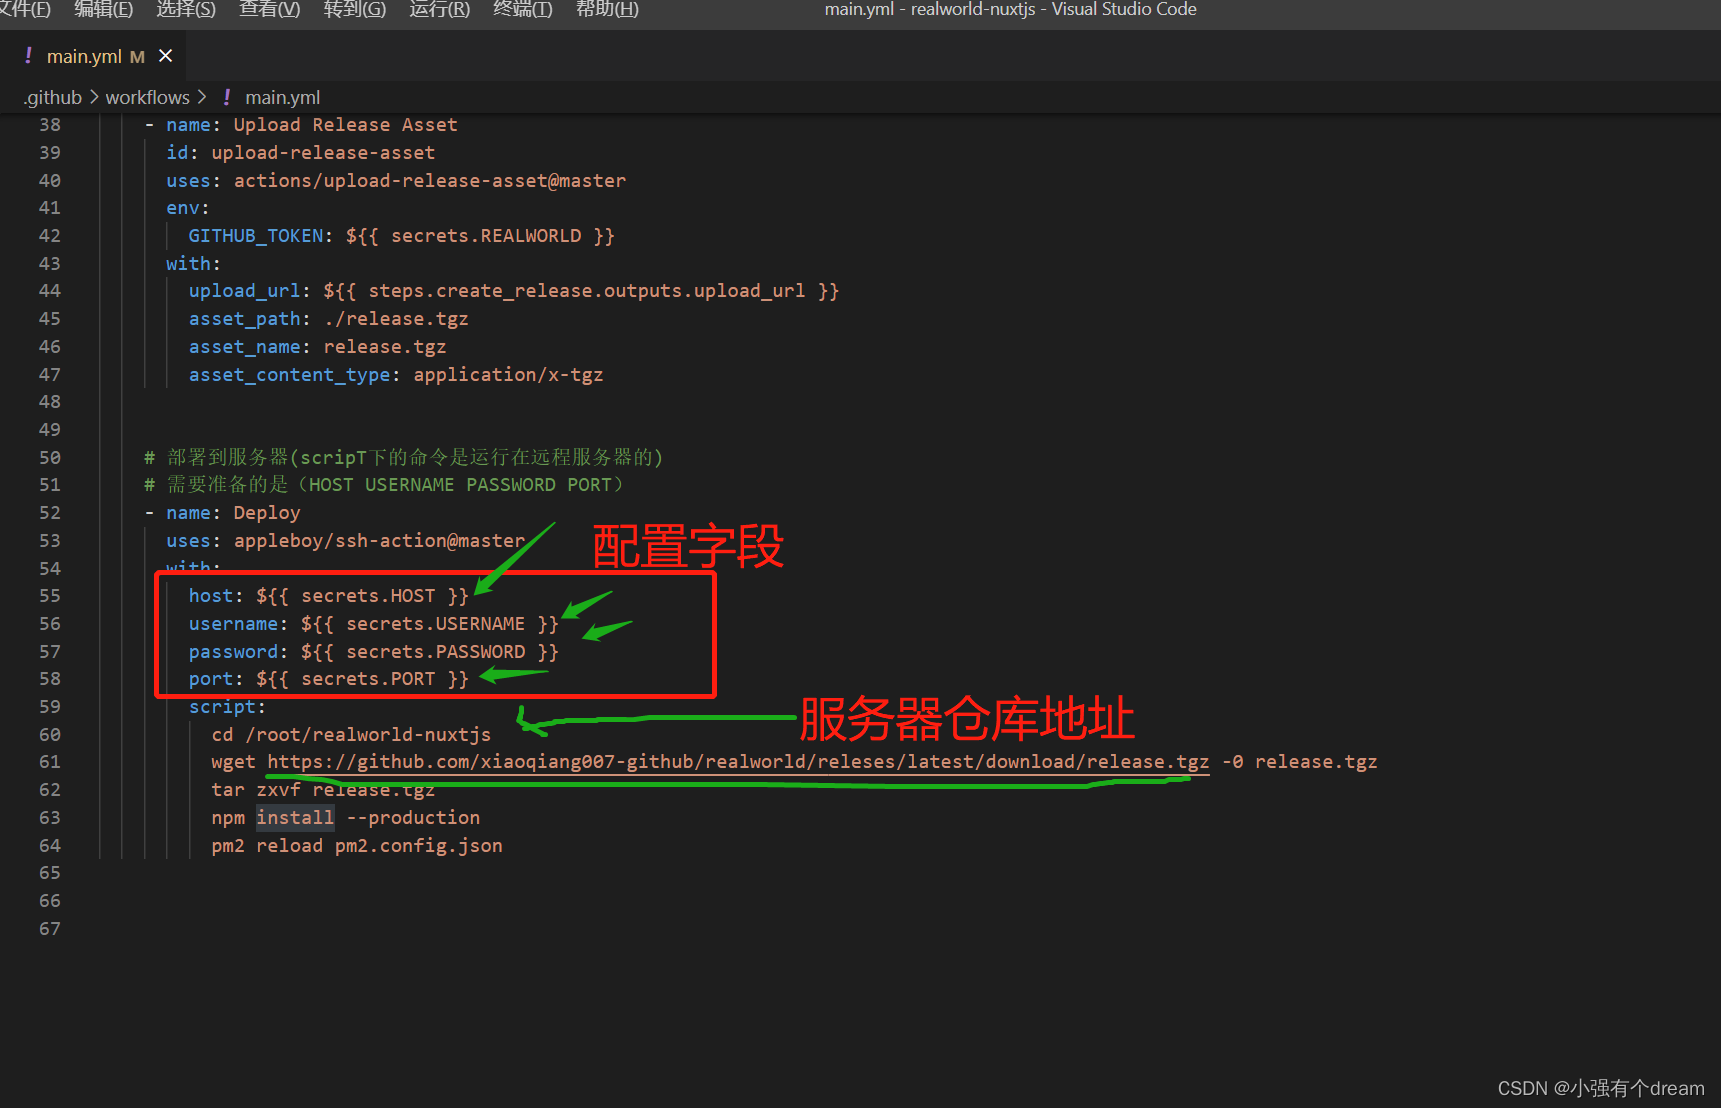Click the text 'Upload Release Asset'
Viewport: 1721px width, 1108px height.
tap(345, 125)
